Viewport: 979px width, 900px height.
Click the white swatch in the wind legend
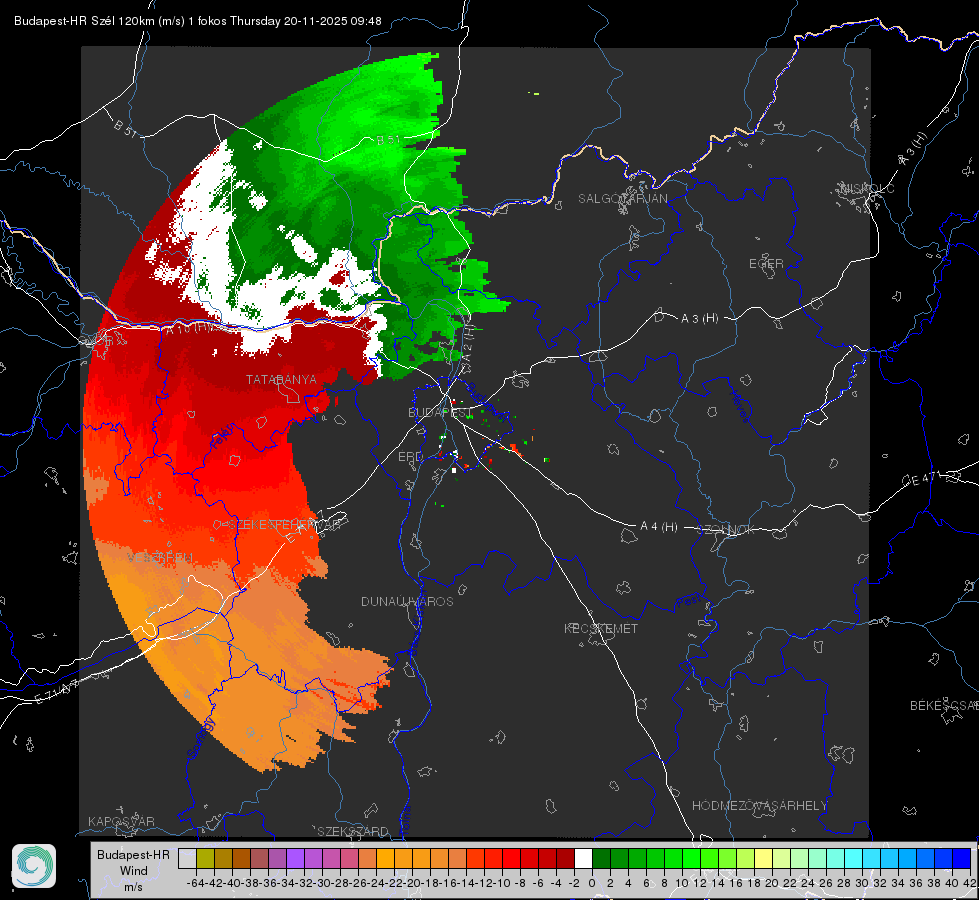coord(583,858)
